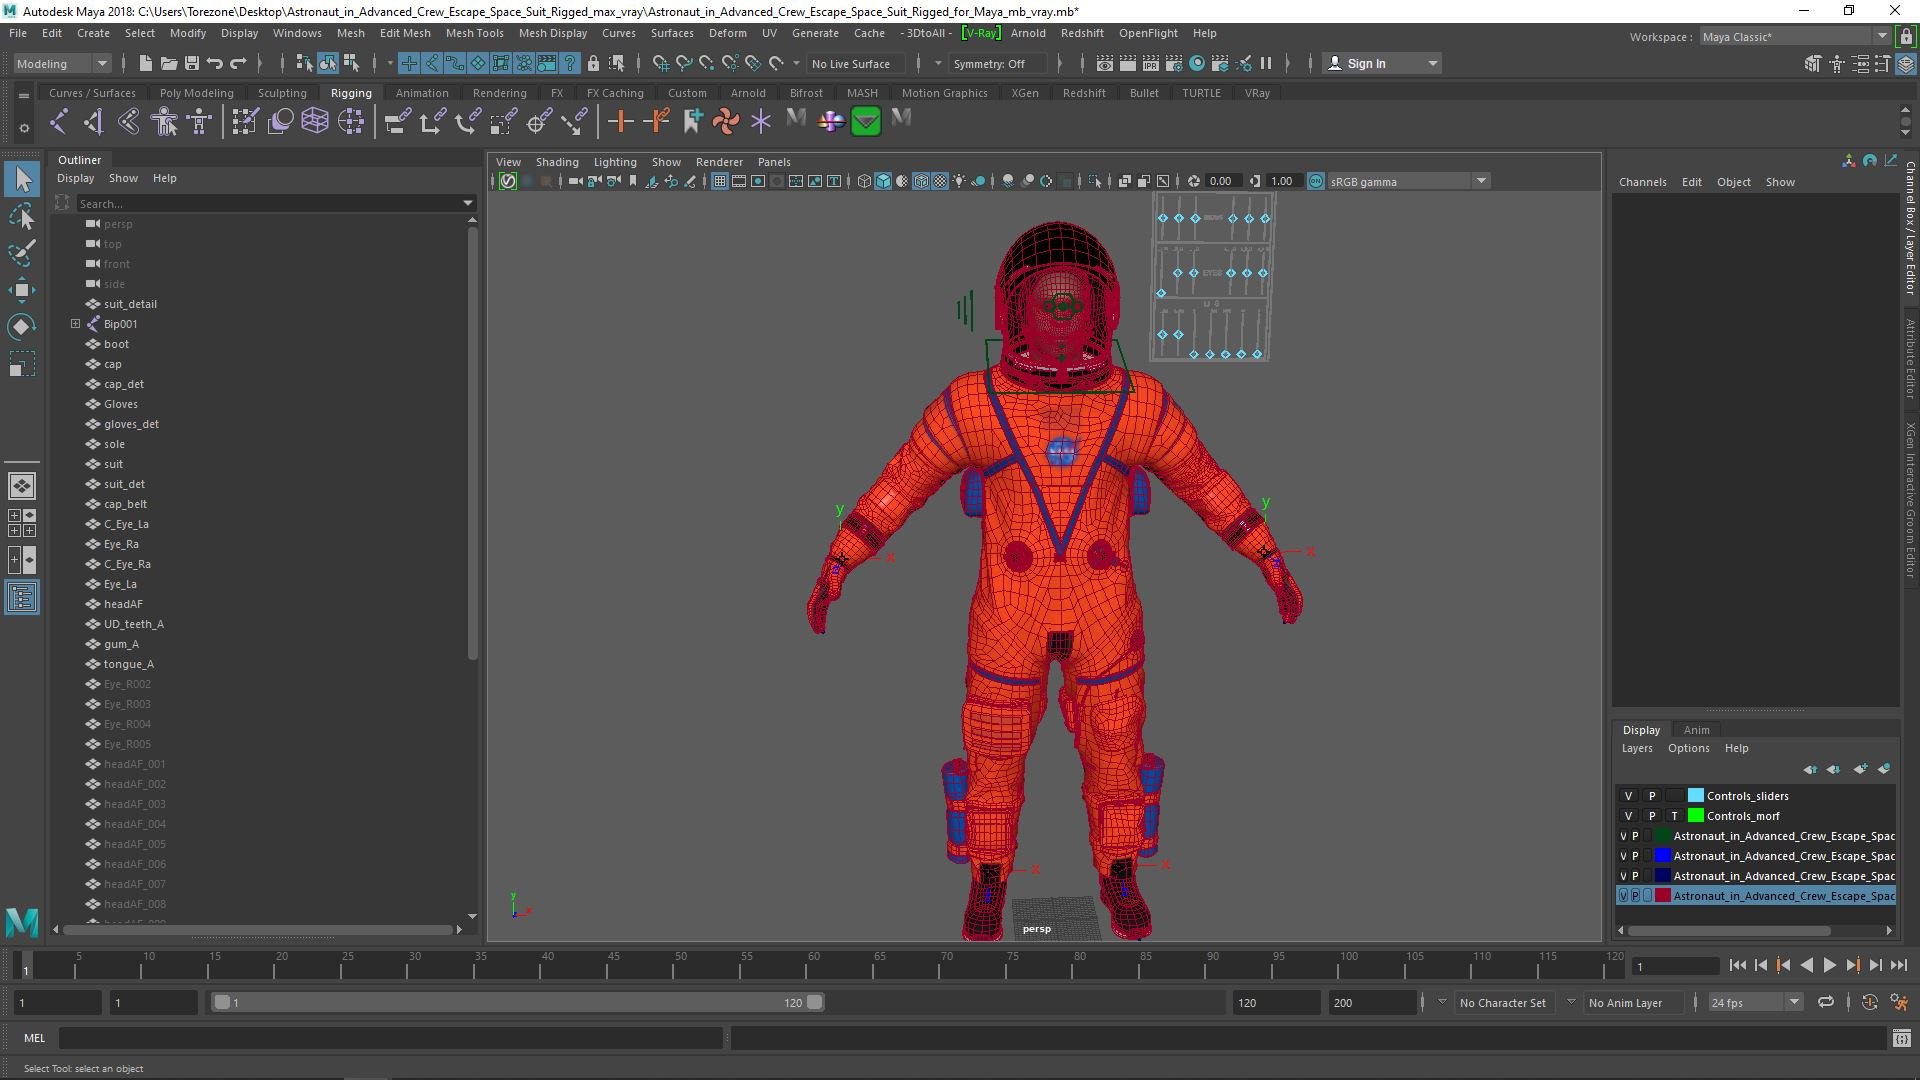
Task: Click the Go to end of playback button
Action: tap(1898, 965)
